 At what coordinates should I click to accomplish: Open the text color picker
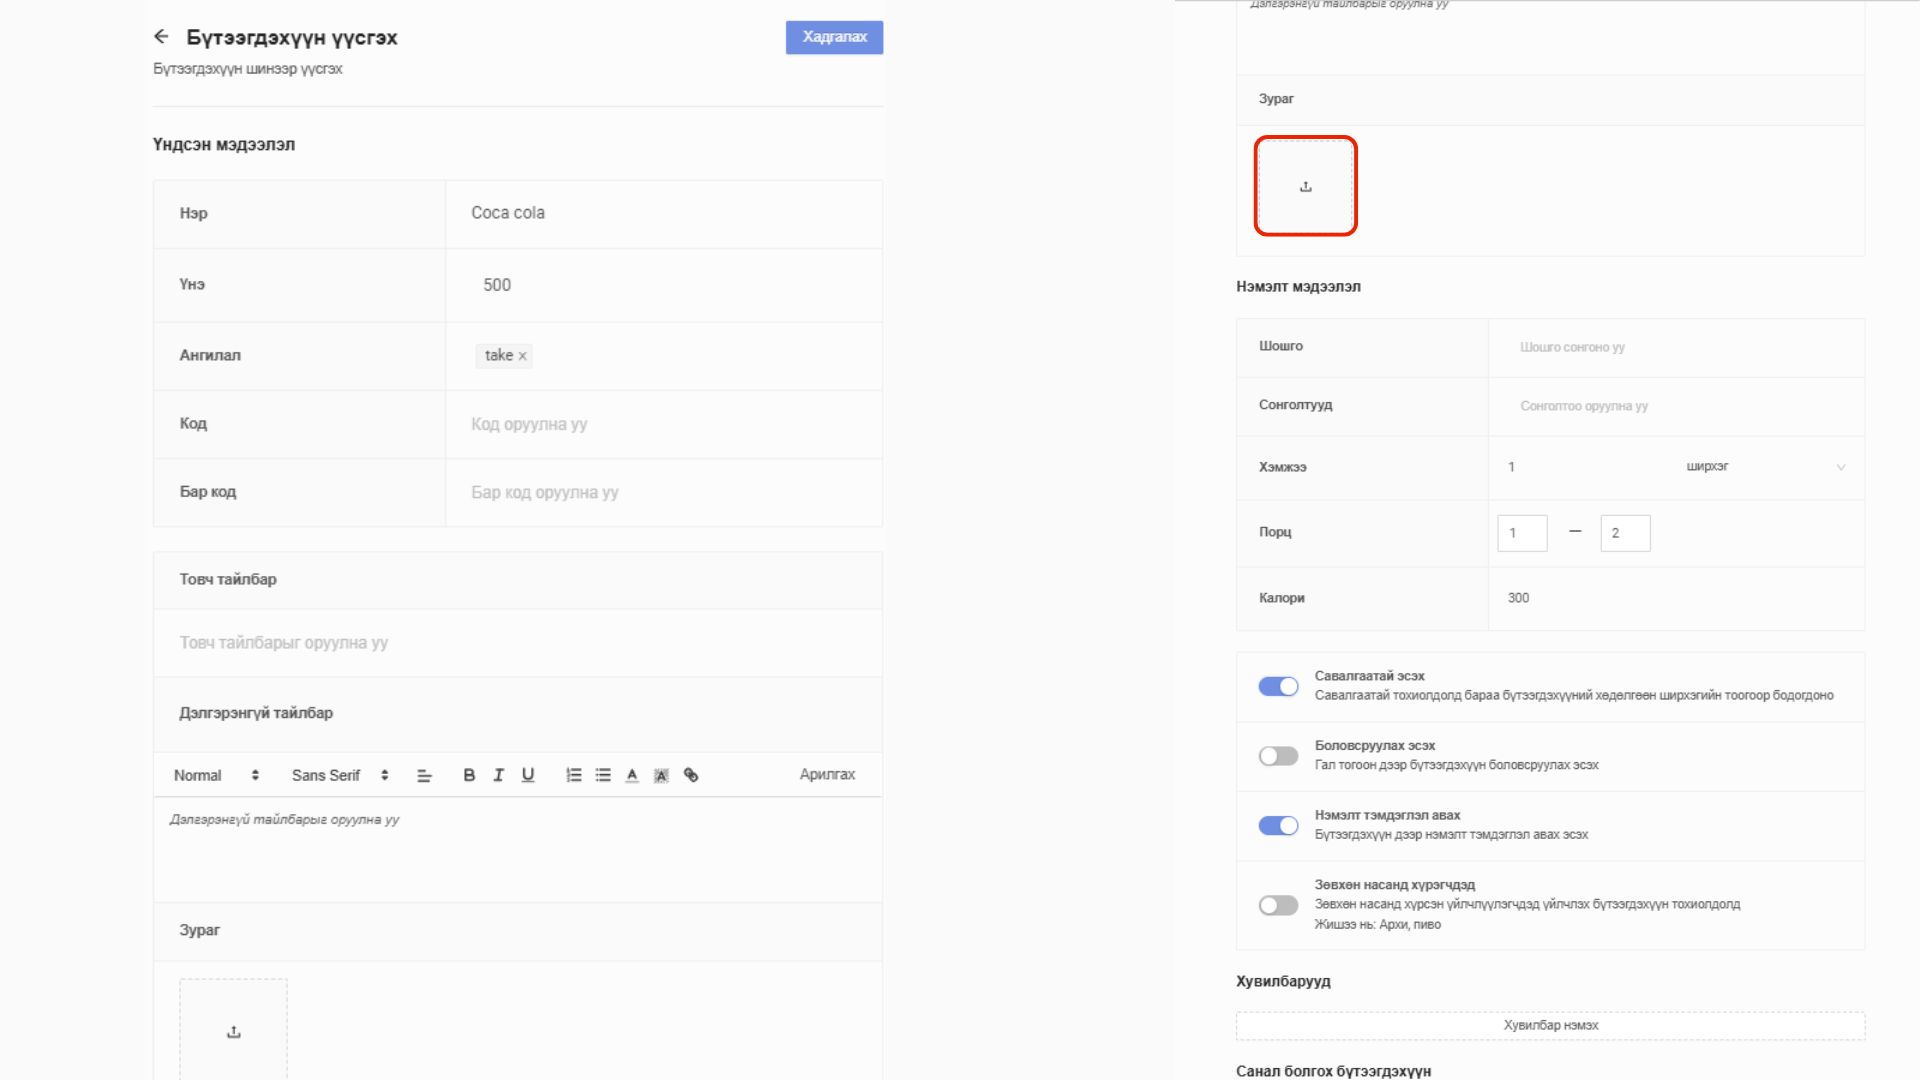632,775
